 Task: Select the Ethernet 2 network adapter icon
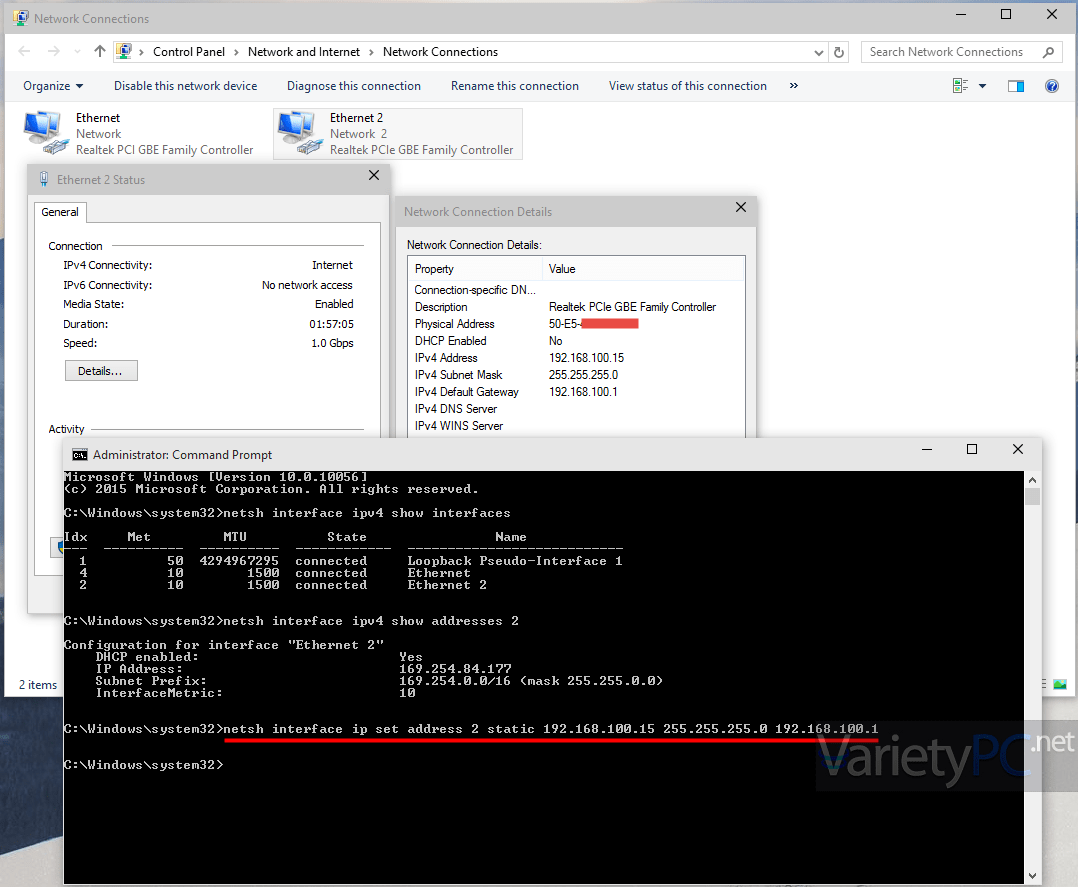297,130
